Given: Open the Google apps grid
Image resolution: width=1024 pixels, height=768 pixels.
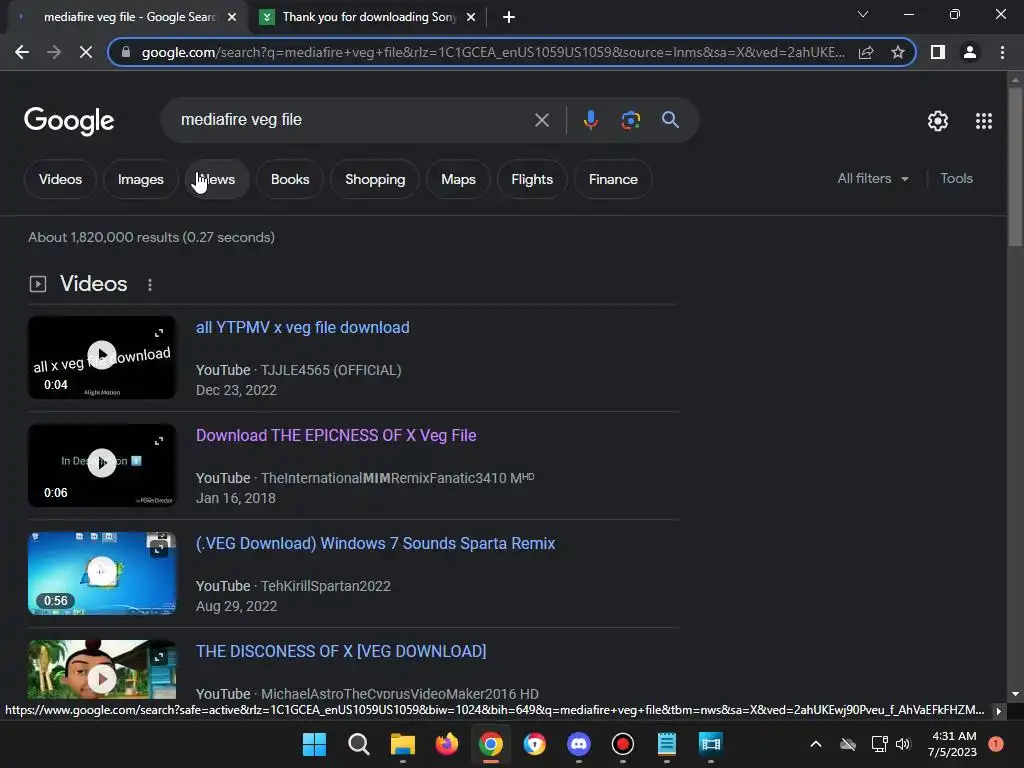Looking at the screenshot, I should [984, 121].
